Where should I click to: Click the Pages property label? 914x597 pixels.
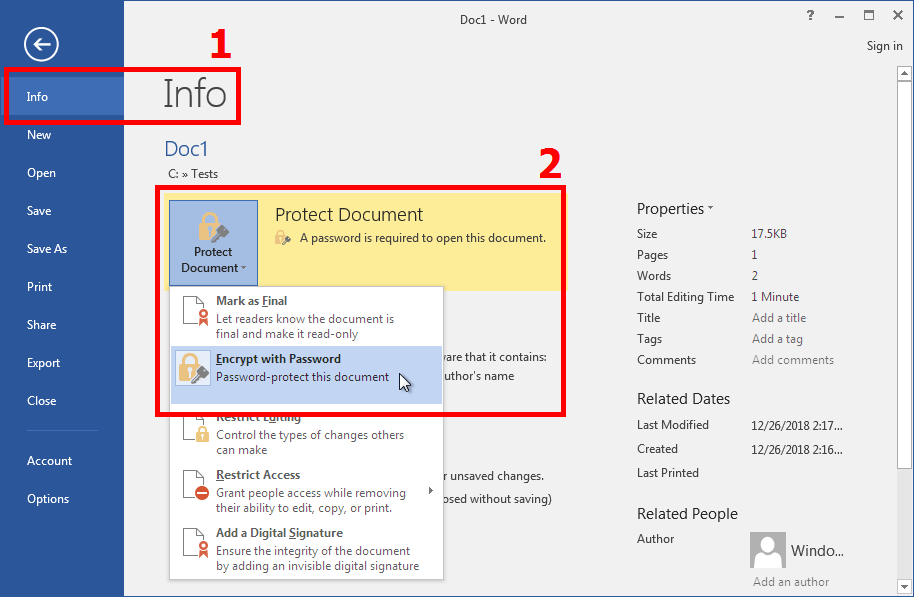click(x=652, y=255)
